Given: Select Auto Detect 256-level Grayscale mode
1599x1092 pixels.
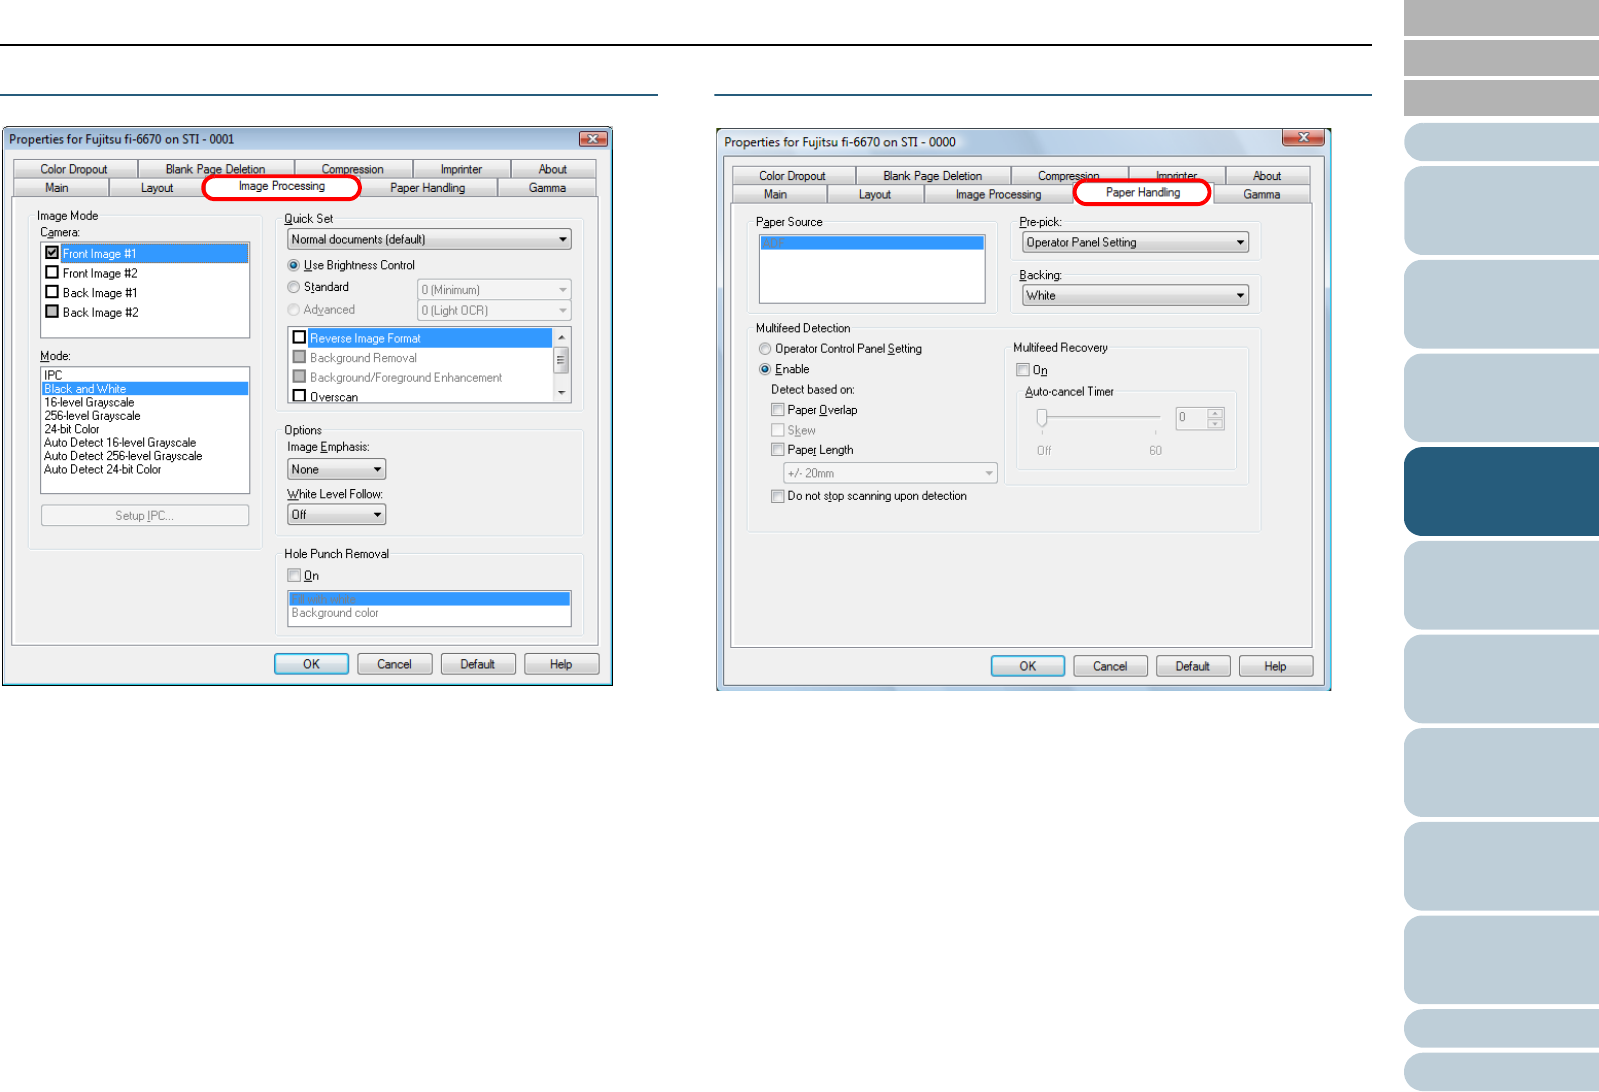Looking at the screenshot, I should coord(145,456).
